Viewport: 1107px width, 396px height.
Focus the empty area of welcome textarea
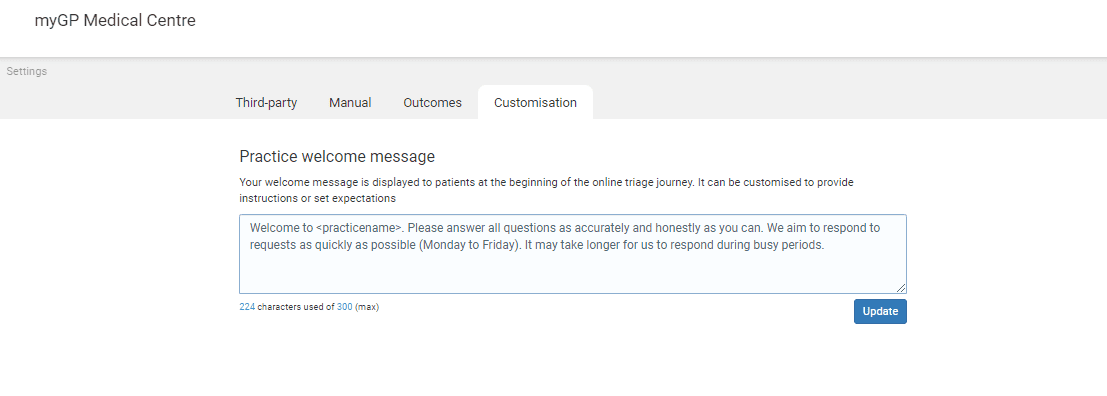[x=573, y=274]
